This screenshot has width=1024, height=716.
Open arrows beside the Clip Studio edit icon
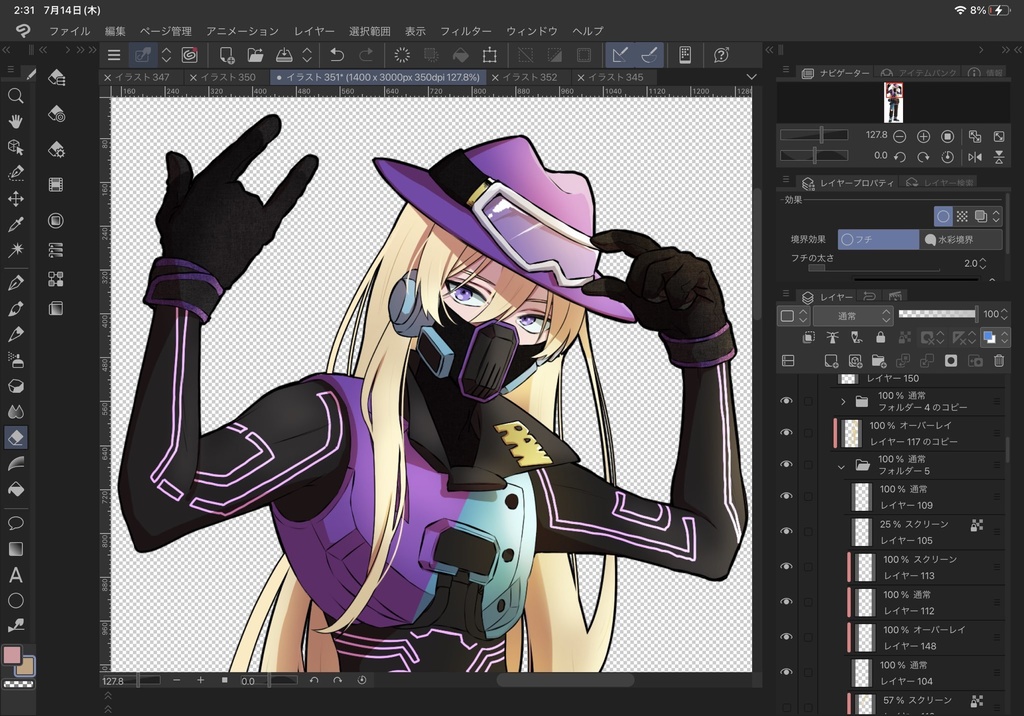coord(167,55)
